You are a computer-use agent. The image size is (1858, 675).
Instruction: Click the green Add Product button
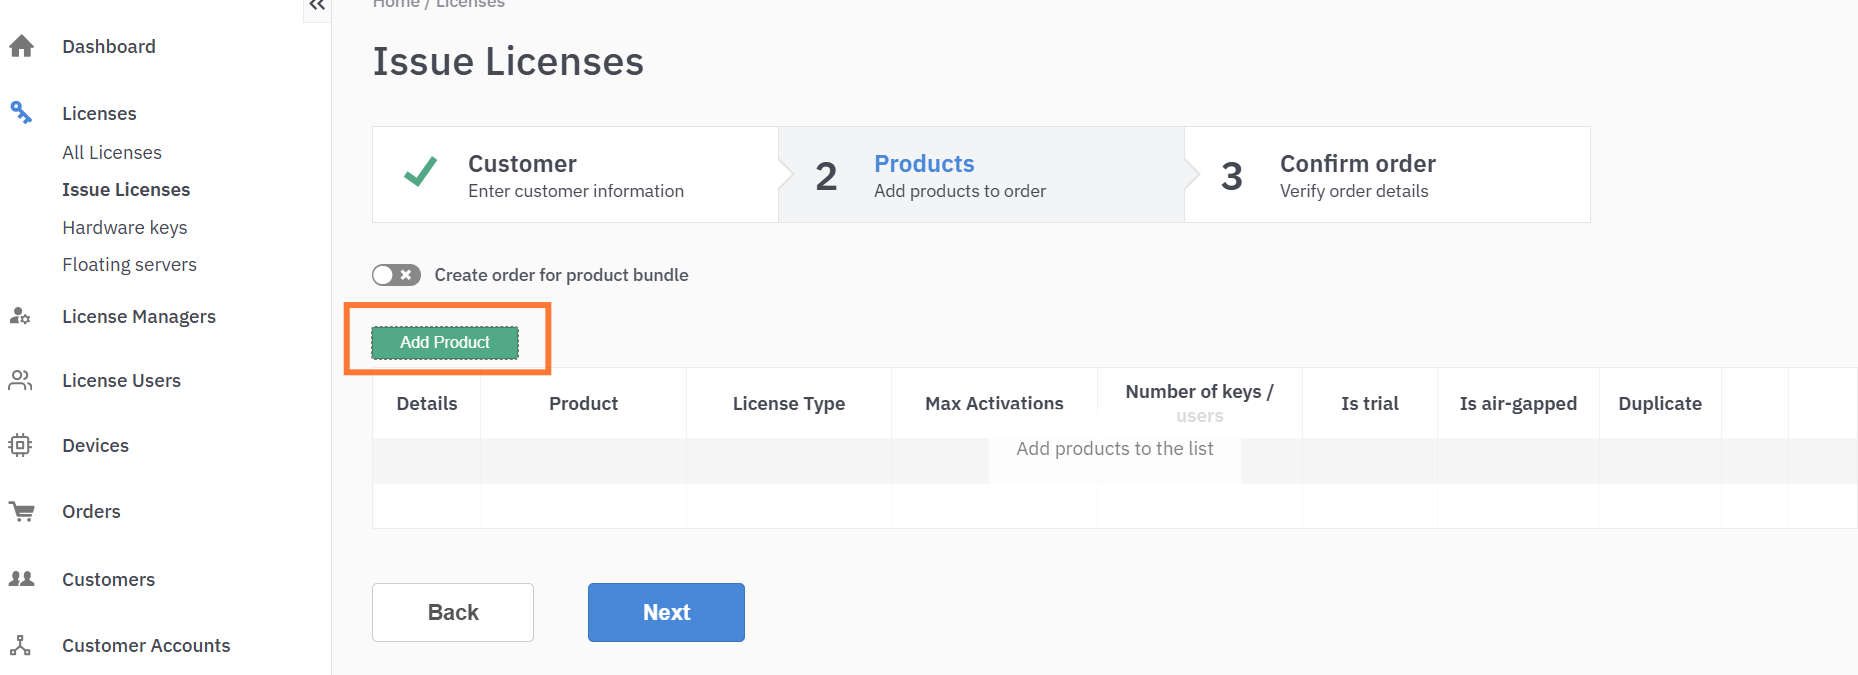(x=445, y=342)
